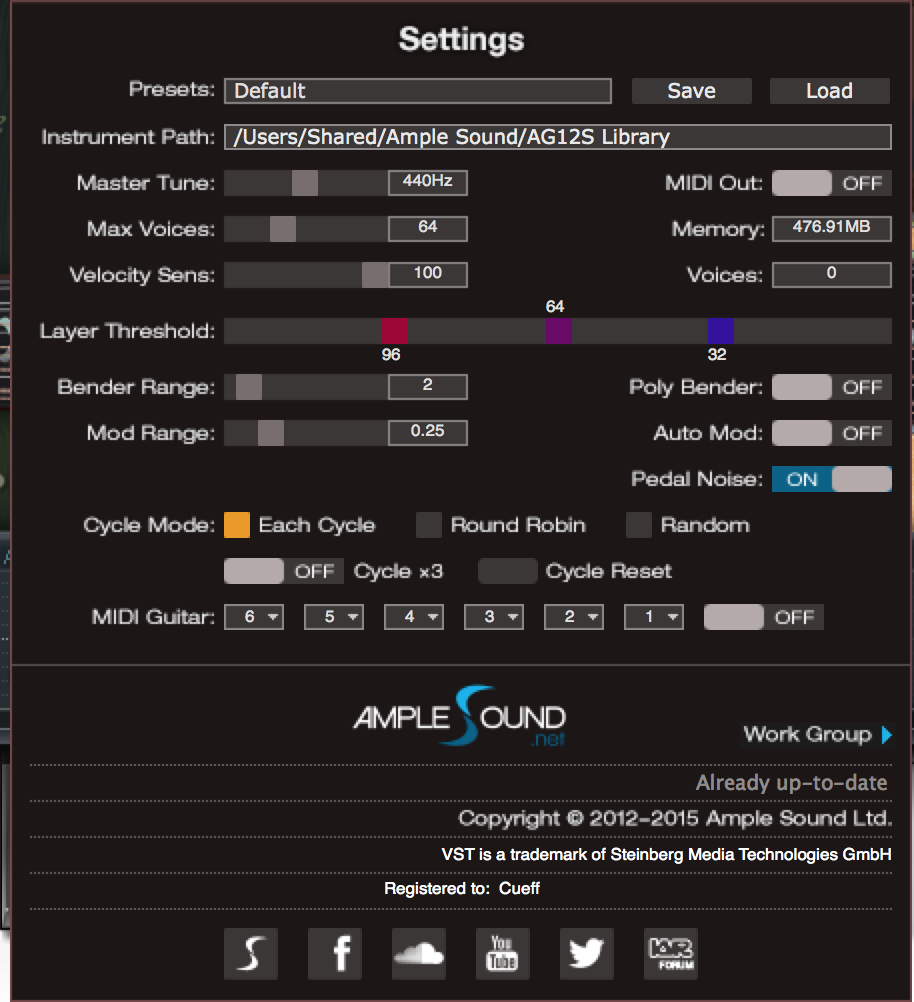The width and height of the screenshot is (914, 1002).
Task: Open MIDI Guitar string 3 dropdown
Action: pyautogui.click(x=493, y=616)
